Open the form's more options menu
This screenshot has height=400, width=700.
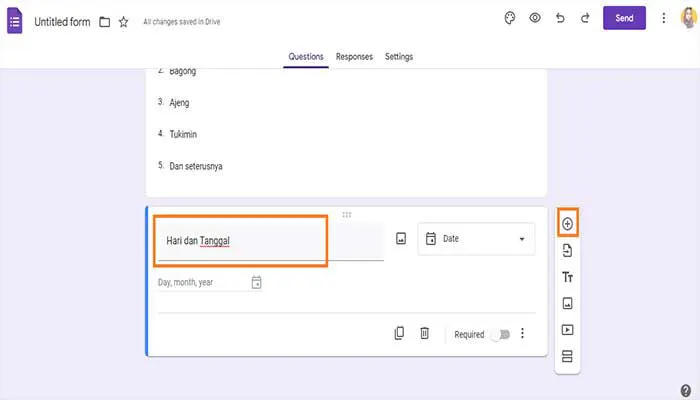click(663, 18)
